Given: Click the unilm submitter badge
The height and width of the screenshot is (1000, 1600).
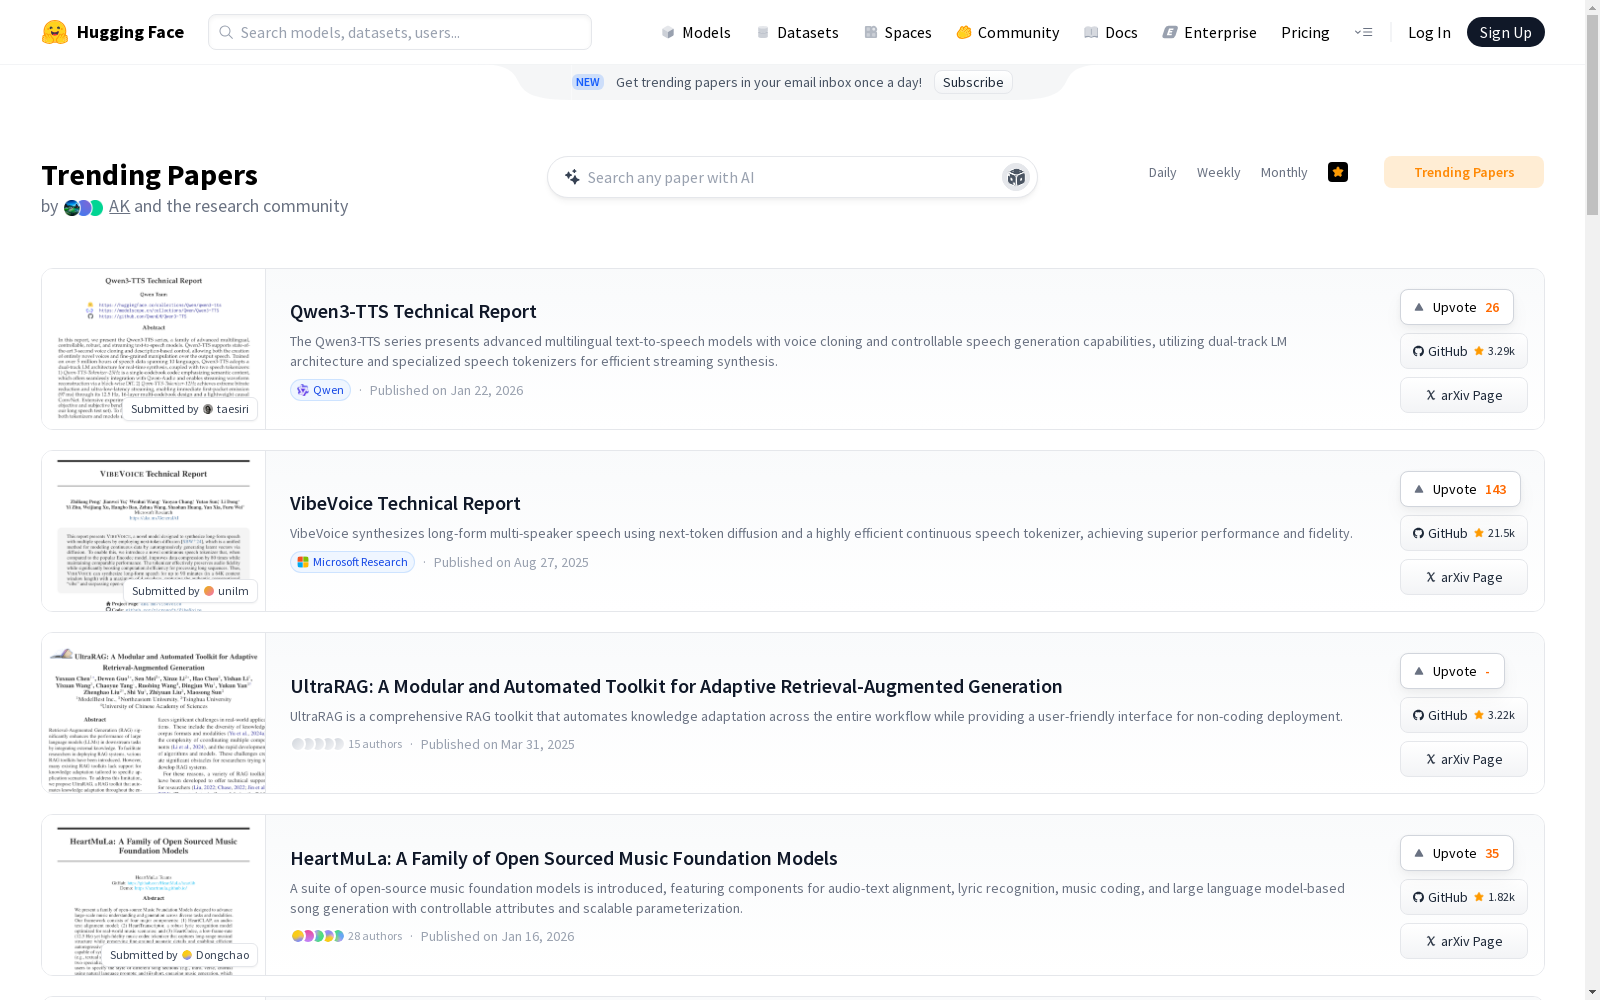Looking at the screenshot, I should point(190,591).
